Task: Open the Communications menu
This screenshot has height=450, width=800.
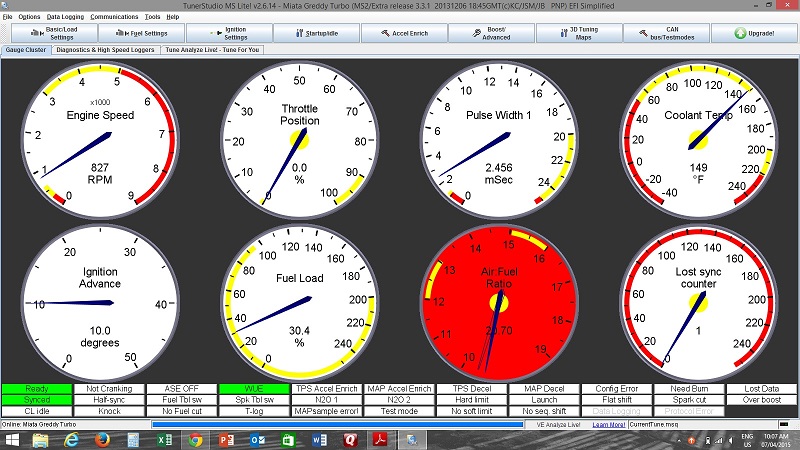Action: coord(114,17)
